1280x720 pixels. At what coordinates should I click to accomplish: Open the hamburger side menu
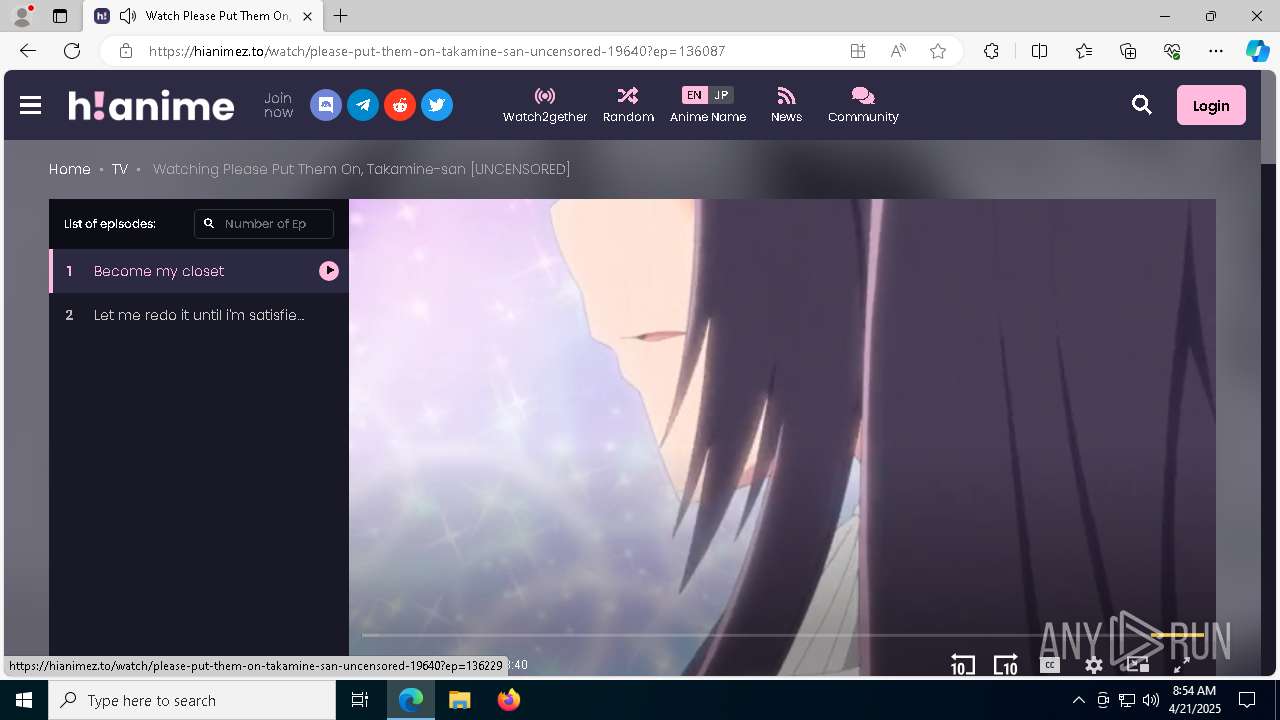[30, 105]
